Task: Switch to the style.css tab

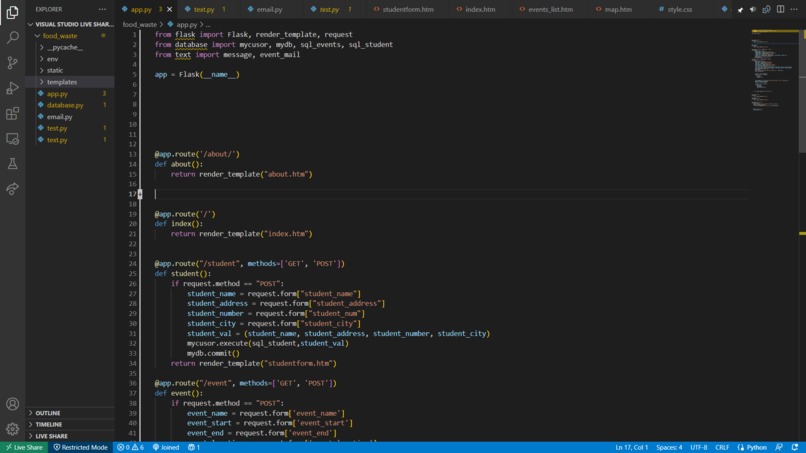Action: coord(680,9)
